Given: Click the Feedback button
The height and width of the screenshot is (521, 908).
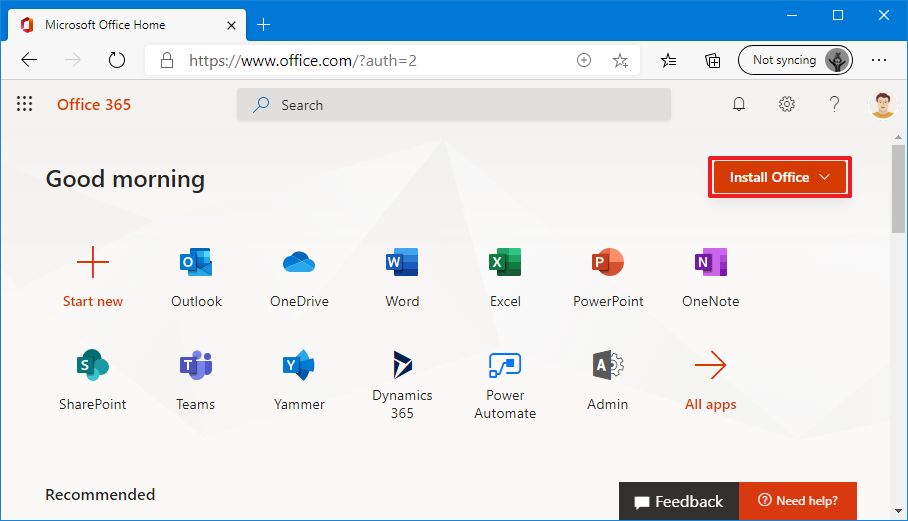Looking at the screenshot, I should click(678, 501).
